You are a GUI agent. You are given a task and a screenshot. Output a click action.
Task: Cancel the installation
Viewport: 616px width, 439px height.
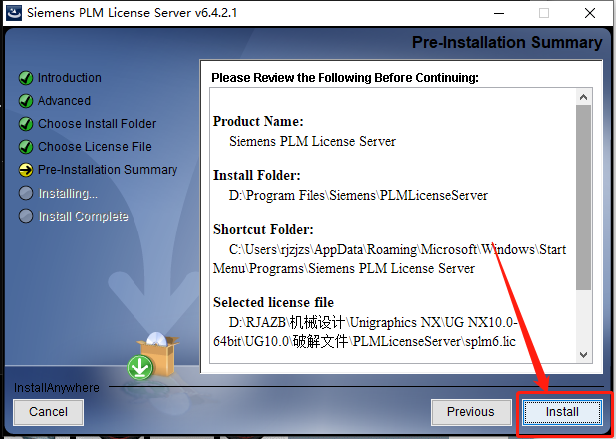(x=48, y=412)
